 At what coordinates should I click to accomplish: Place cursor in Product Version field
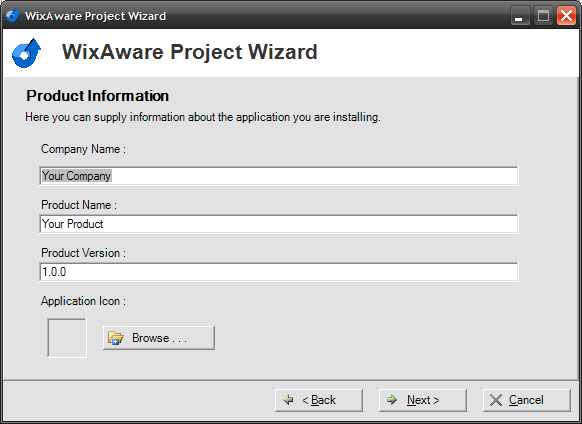[279, 272]
